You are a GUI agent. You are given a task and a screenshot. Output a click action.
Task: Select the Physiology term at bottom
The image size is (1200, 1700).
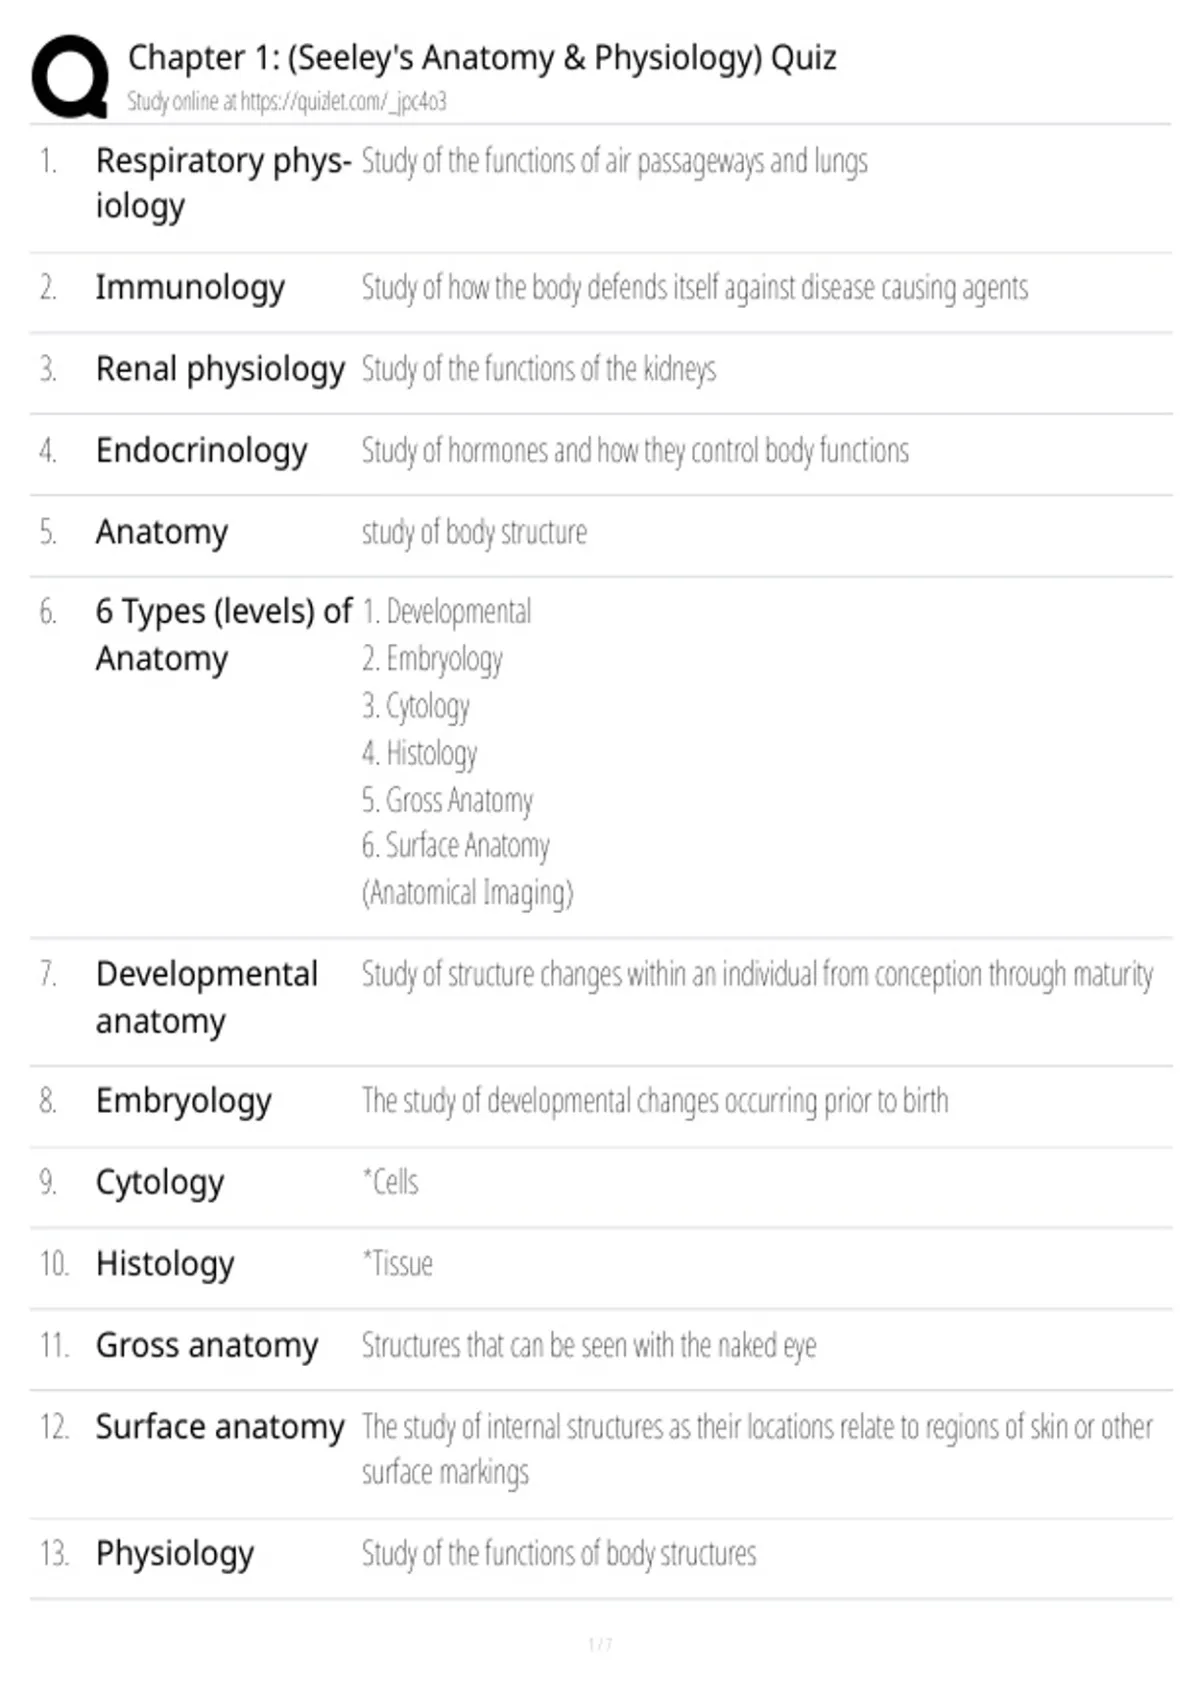(x=175, y=1554)
